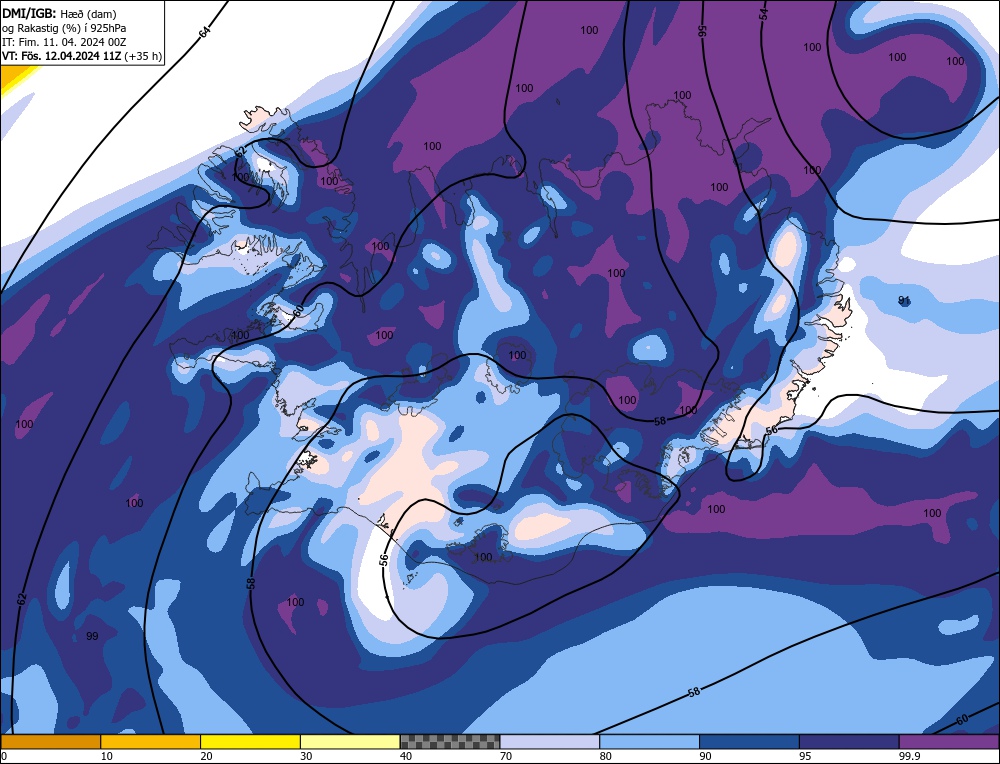
Task: Click the medium blue 90–95 legend swatch
Action: tap(749, 742)
